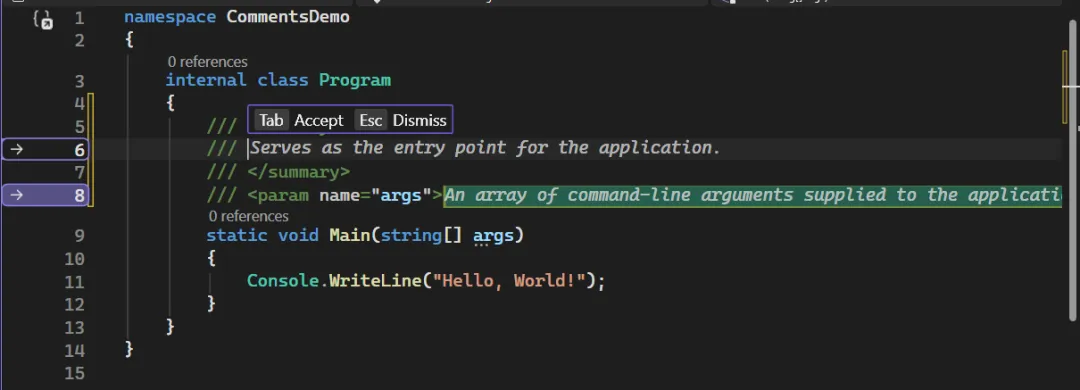Click the 'namespace' keyword on line 1
This screenshot has width=1080, height=390.
point(170,17)
